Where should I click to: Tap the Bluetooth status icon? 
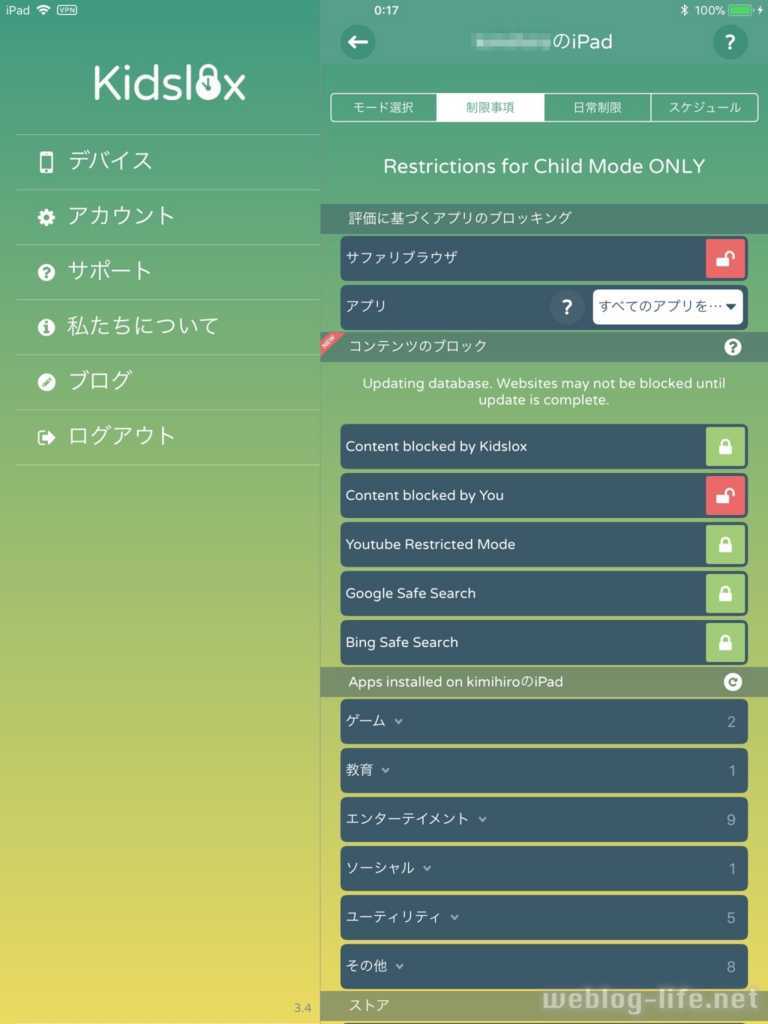(x=684, y=10)
